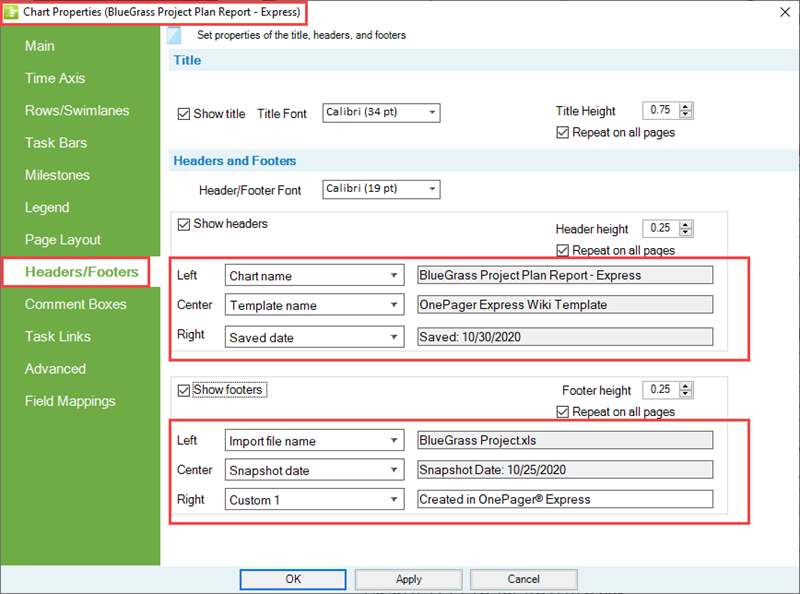Click the Footer height value field

pyautogui.click(x=661, y=390)
